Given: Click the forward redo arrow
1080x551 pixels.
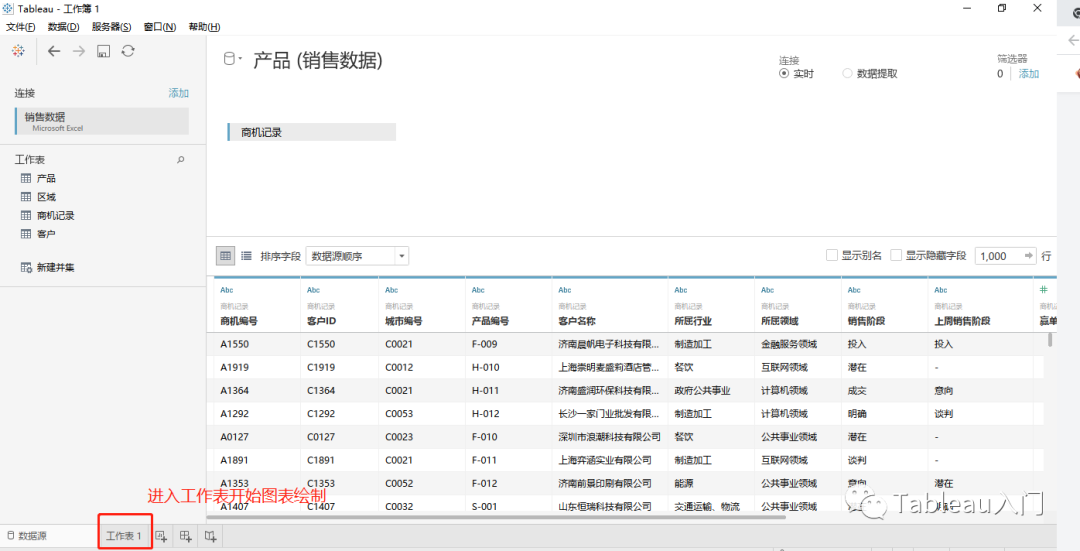Looking at the screenshot, I should 79,51.
